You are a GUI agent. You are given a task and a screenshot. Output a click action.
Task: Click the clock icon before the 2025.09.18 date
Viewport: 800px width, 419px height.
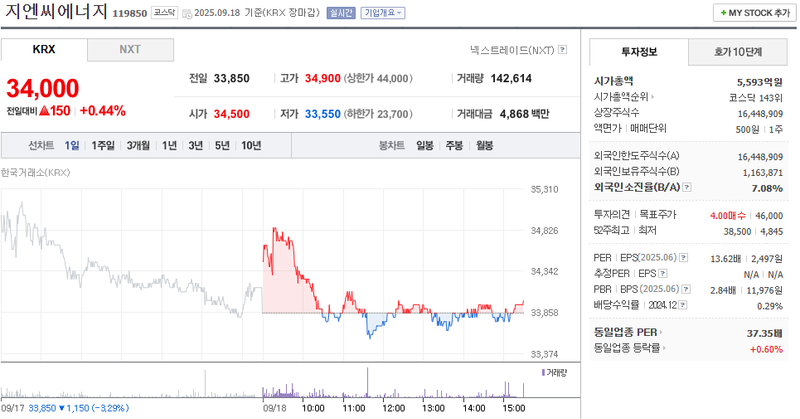187,13
